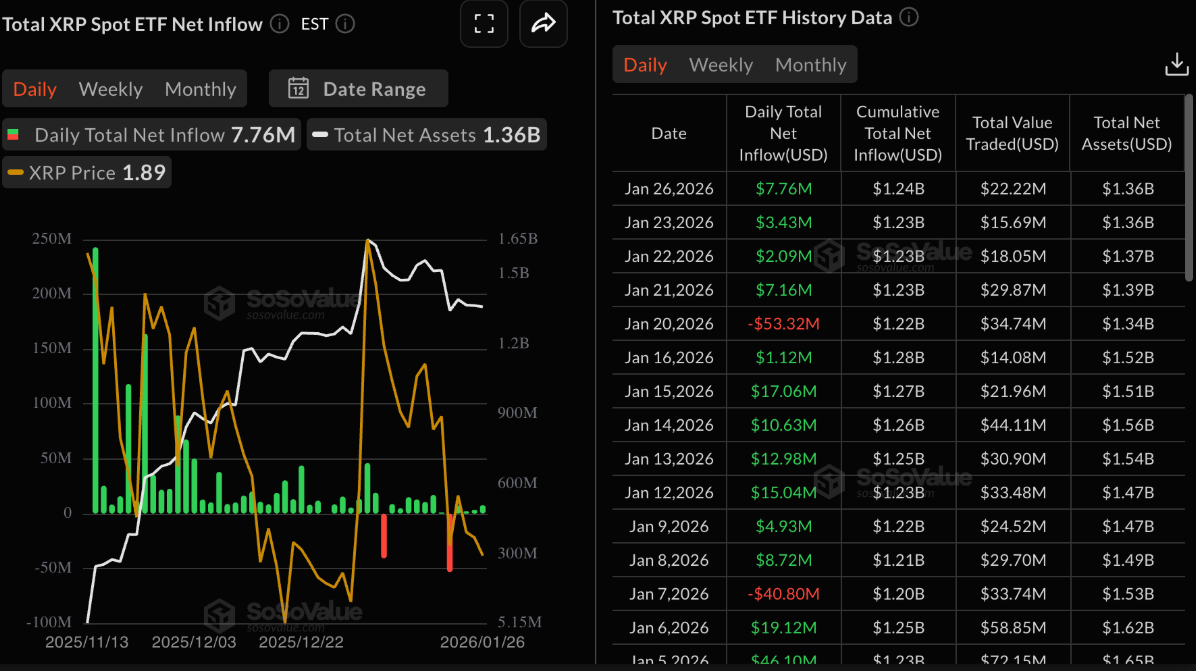Click the share chart icon

tap(543, 24)
